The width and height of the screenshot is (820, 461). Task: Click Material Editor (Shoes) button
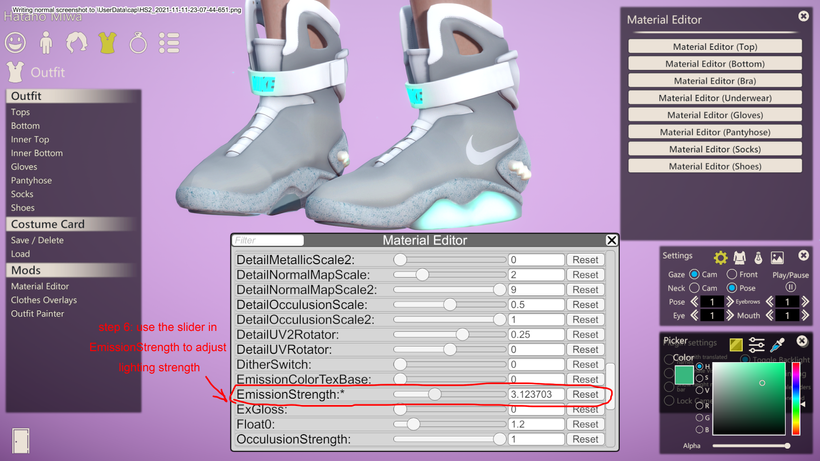coord(715,166)
